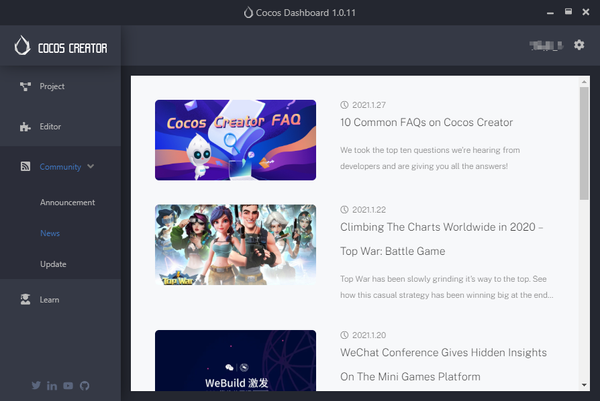
Task: Collapse the Community submenu chevron
Action: tap(91, 166)
